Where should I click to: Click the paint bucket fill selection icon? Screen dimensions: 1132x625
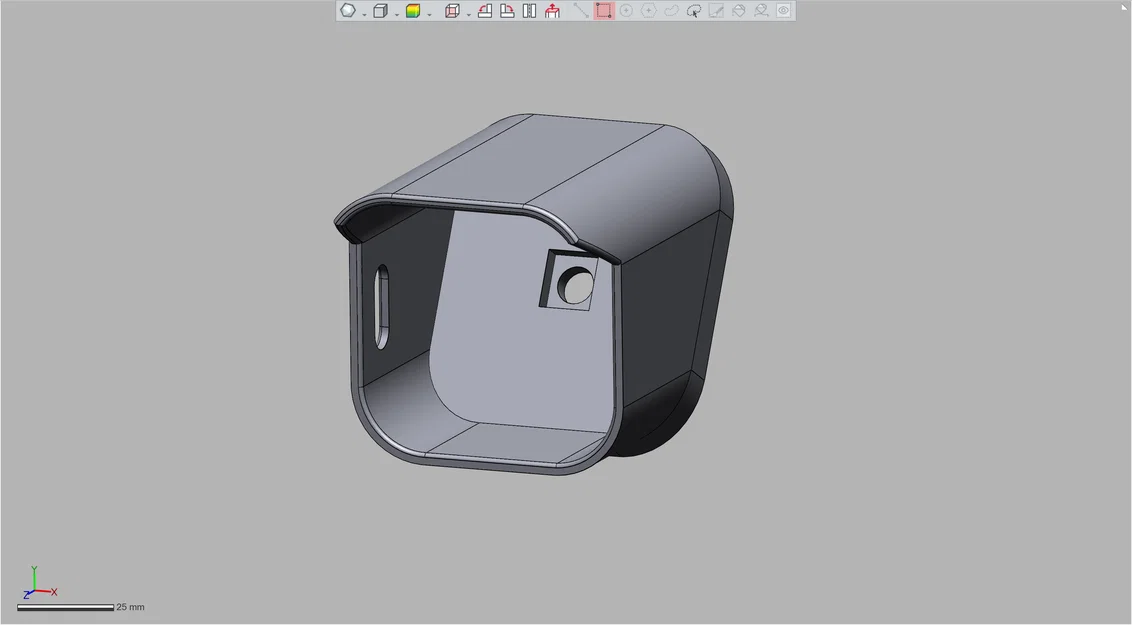[739, 11]
